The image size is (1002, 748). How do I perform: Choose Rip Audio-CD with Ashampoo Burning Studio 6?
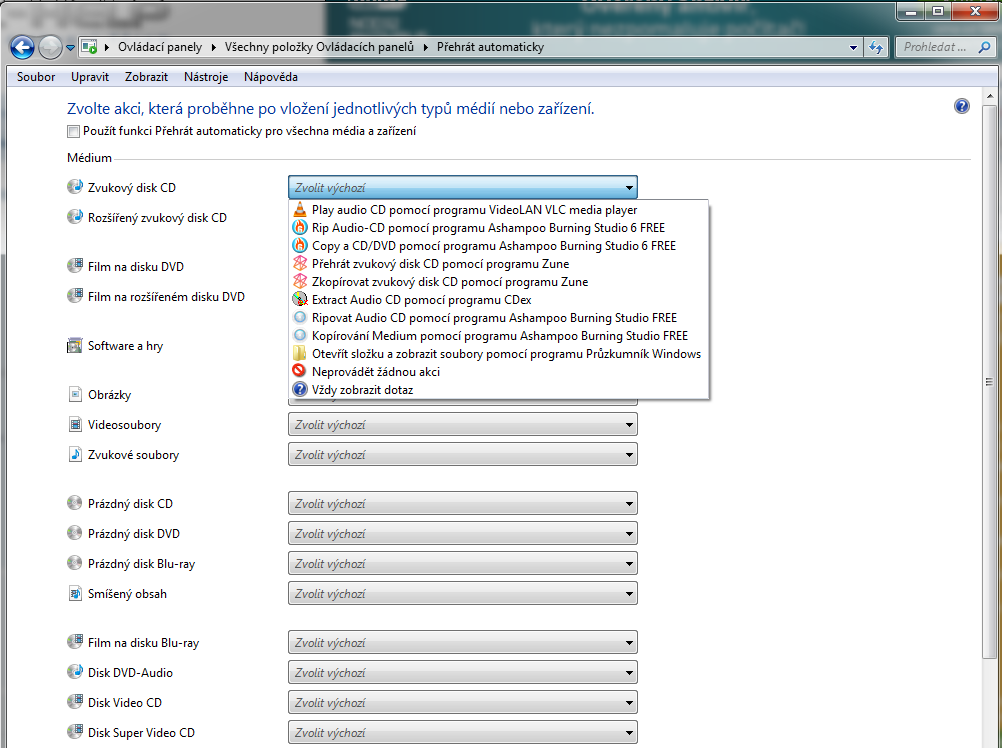click(498, 227)
